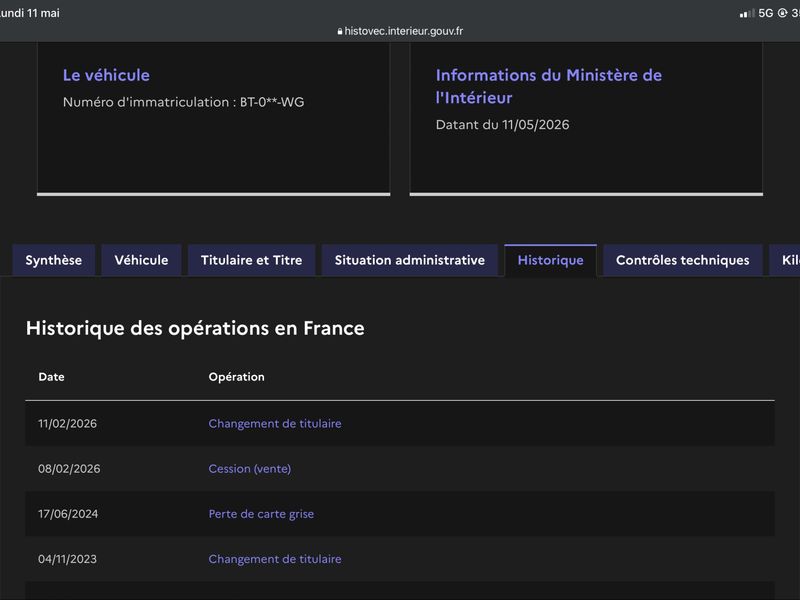The image size is (800, 600).
Task: Select the Situation administrative tab
Action: (x=410, y=260)
